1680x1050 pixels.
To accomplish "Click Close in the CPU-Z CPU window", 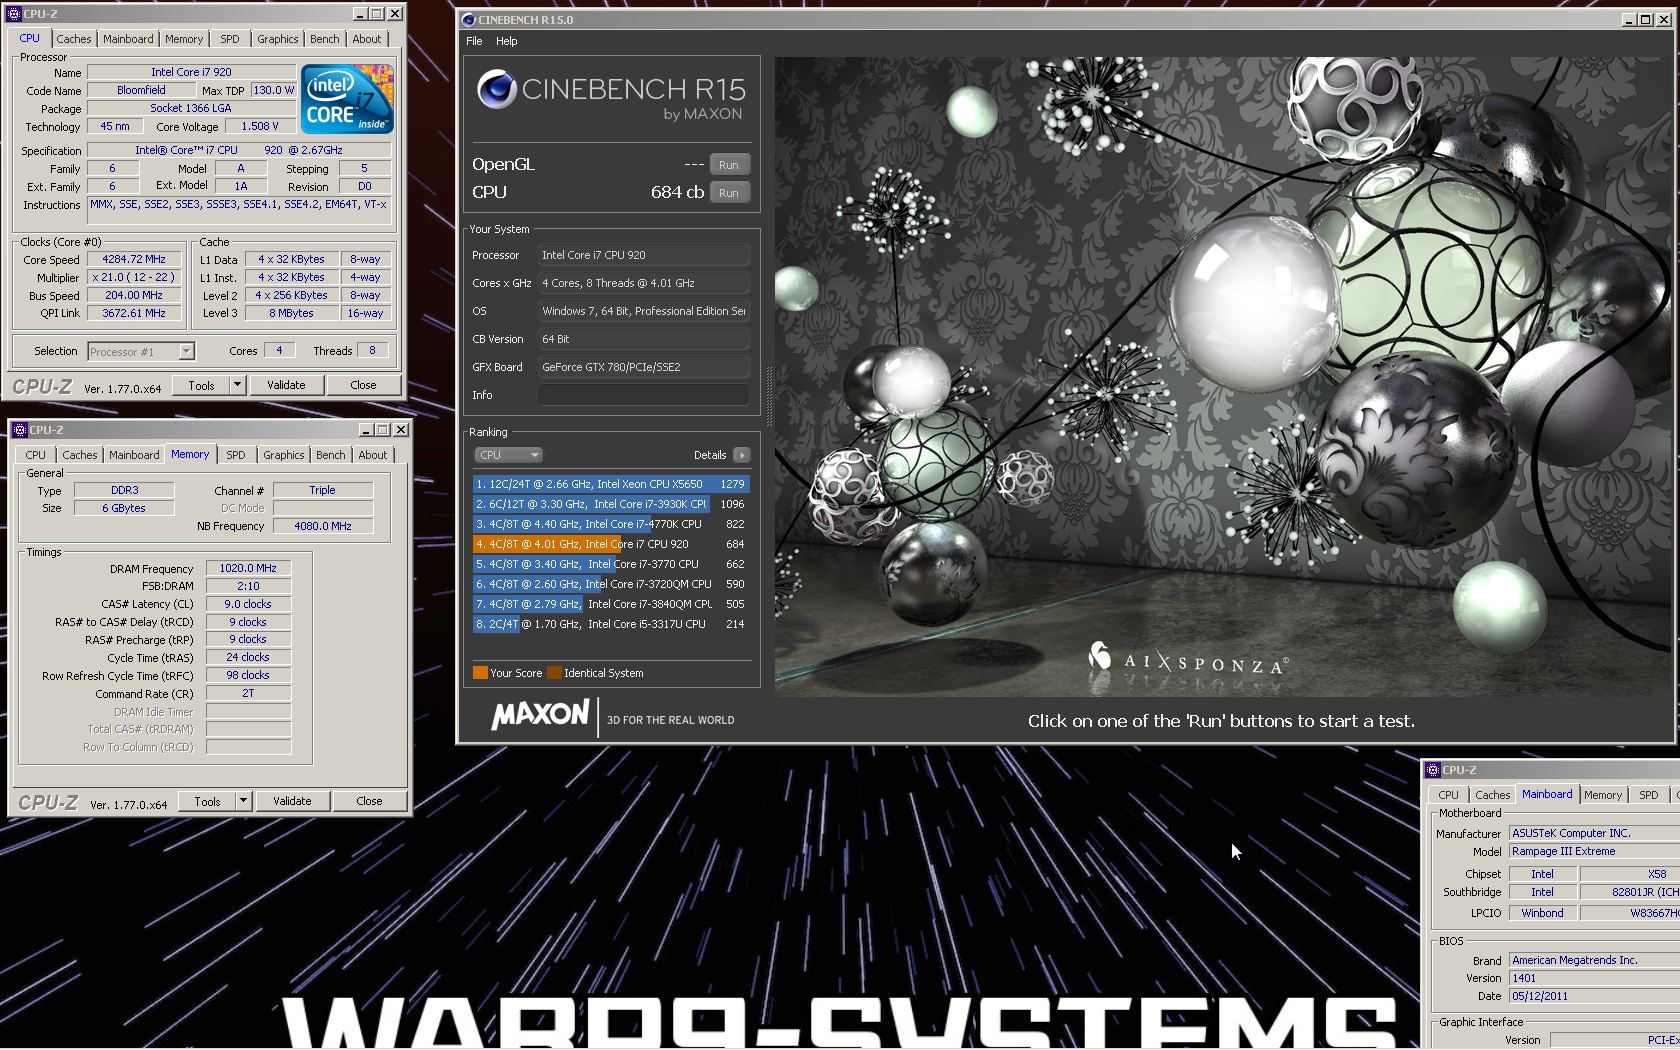I will [363, 385].
